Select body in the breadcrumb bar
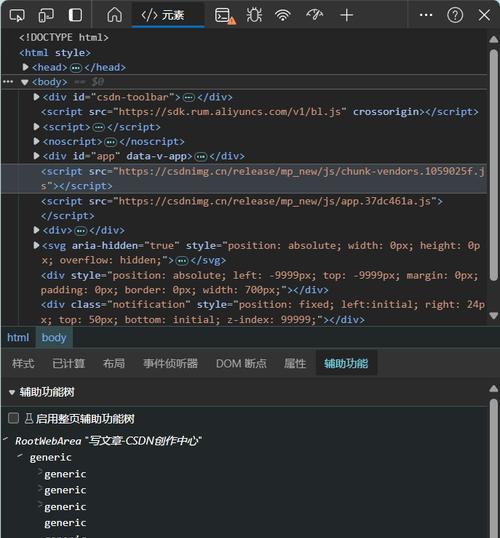Screen dimensions: 500x538 (54, 338)
